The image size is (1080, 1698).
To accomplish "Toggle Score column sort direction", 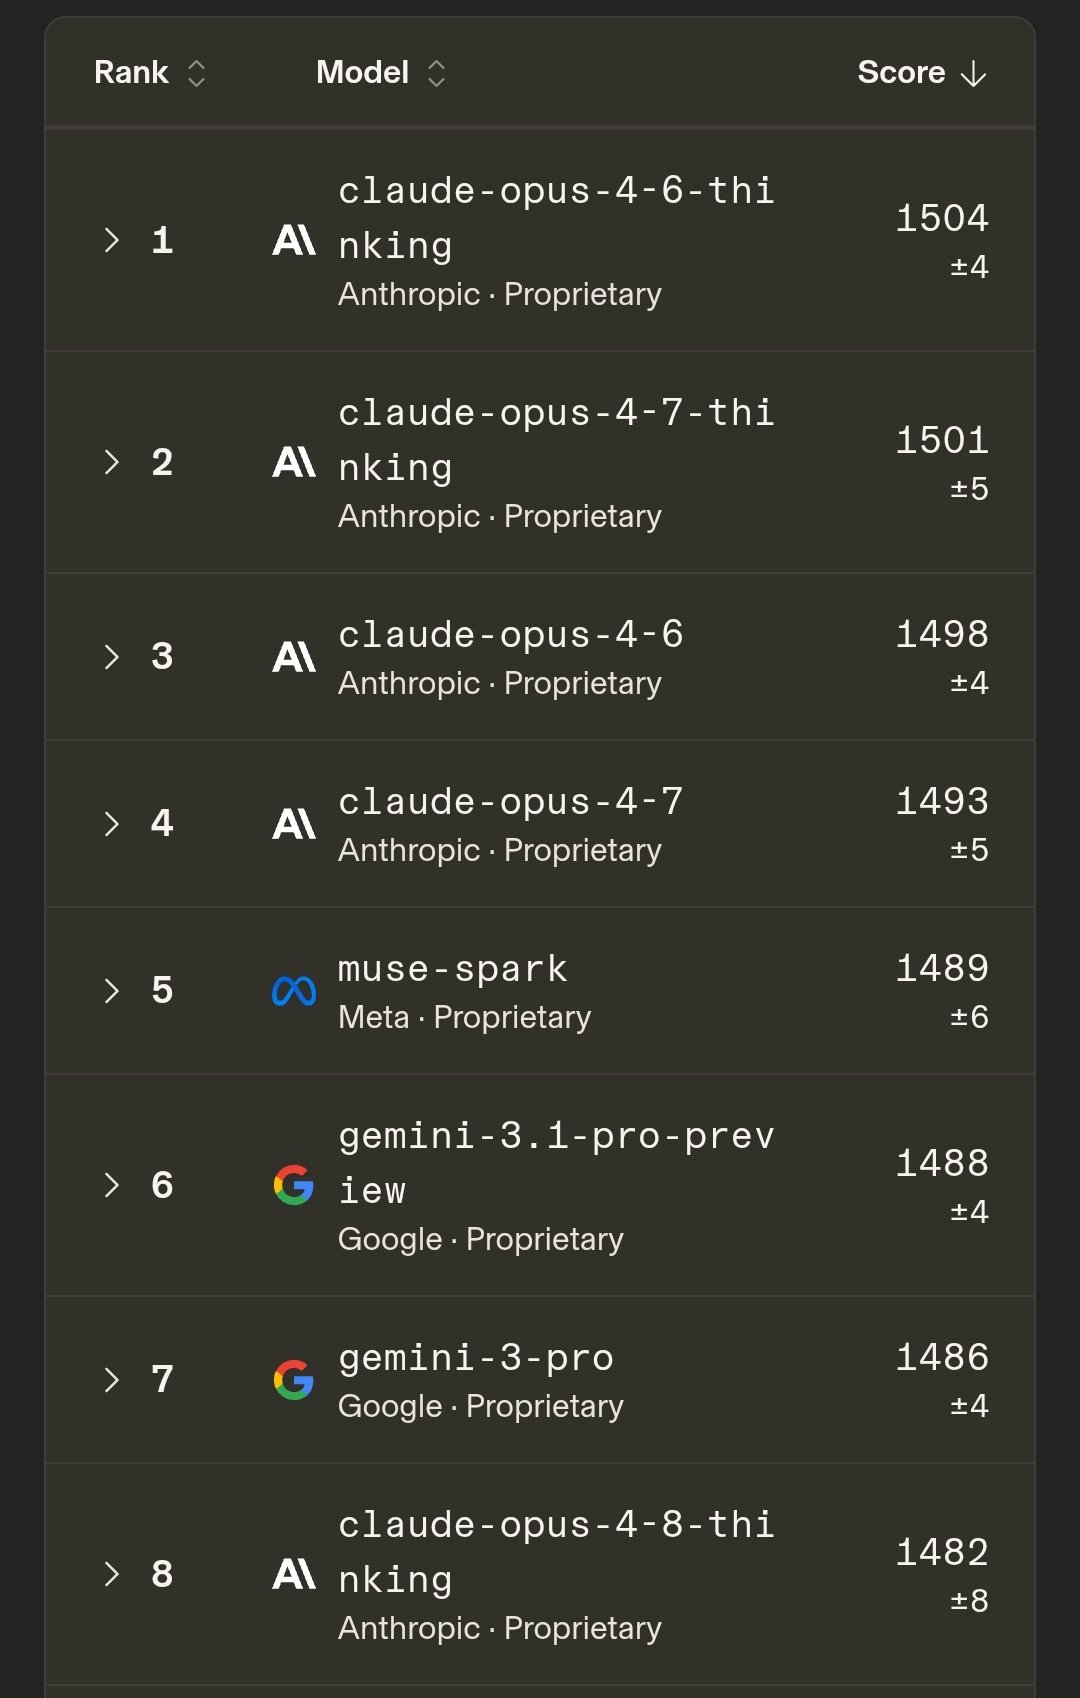I will (x=922, y=73).
